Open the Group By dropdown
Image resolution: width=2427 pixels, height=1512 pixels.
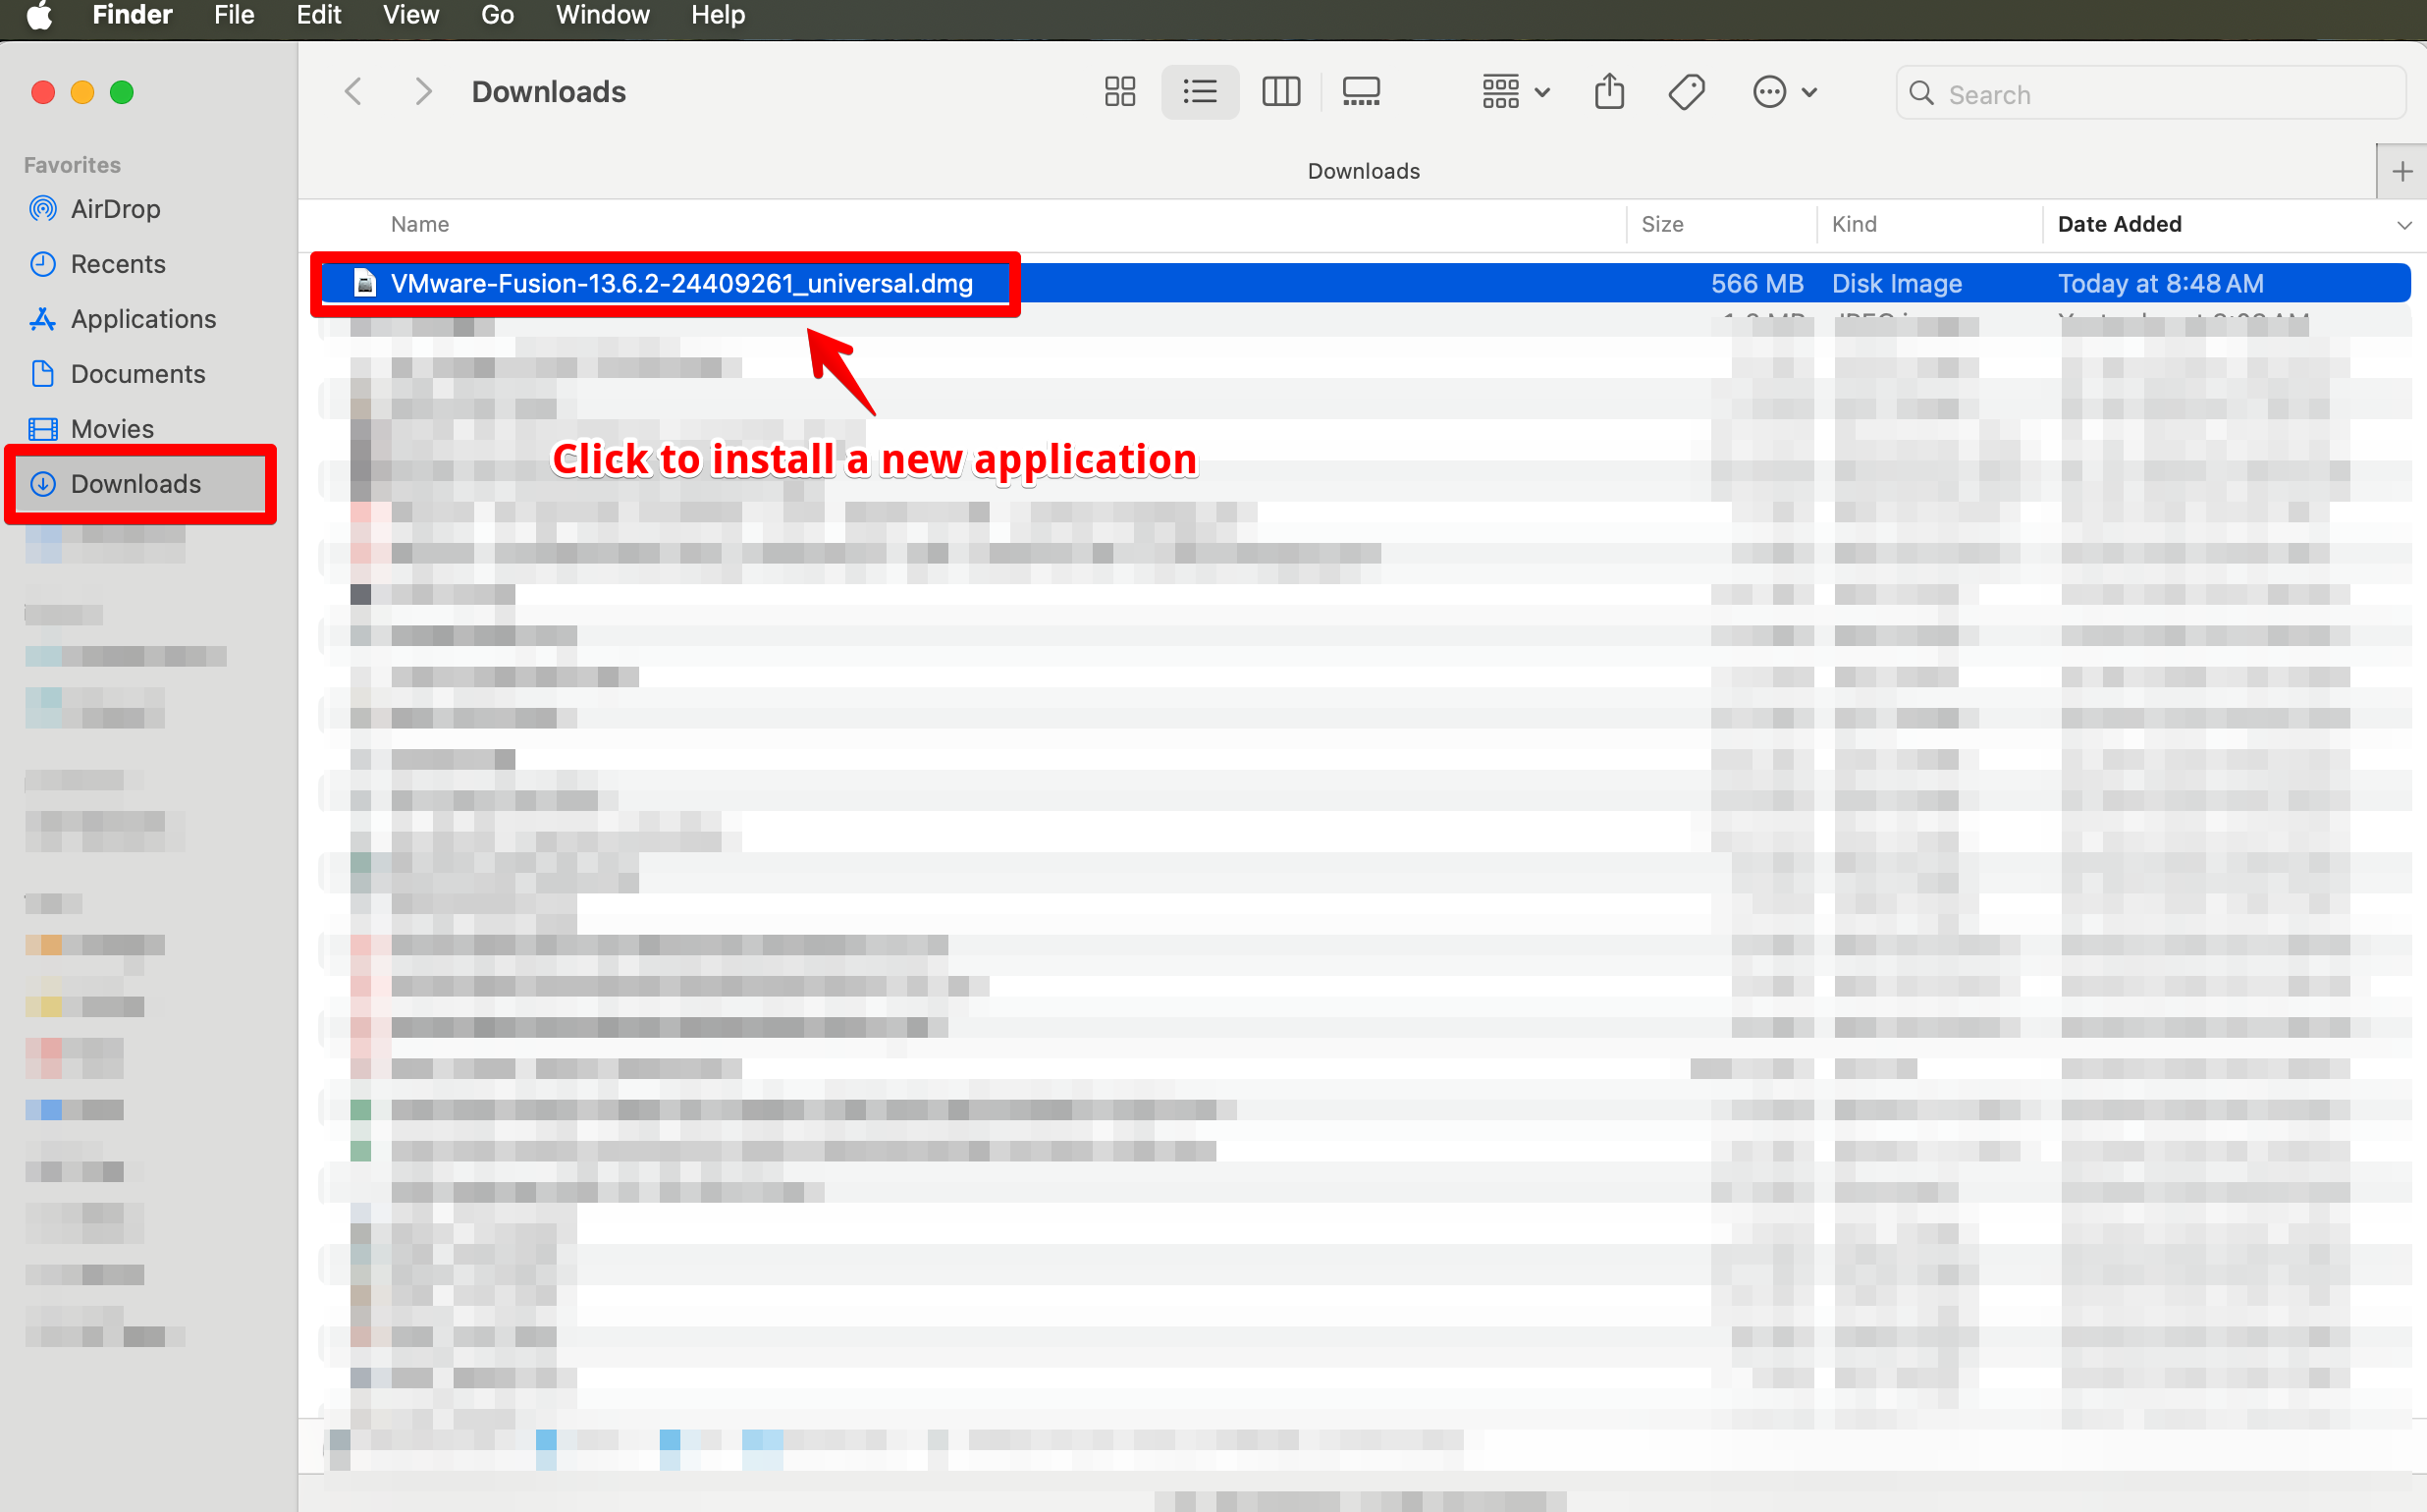(1514, 92)
